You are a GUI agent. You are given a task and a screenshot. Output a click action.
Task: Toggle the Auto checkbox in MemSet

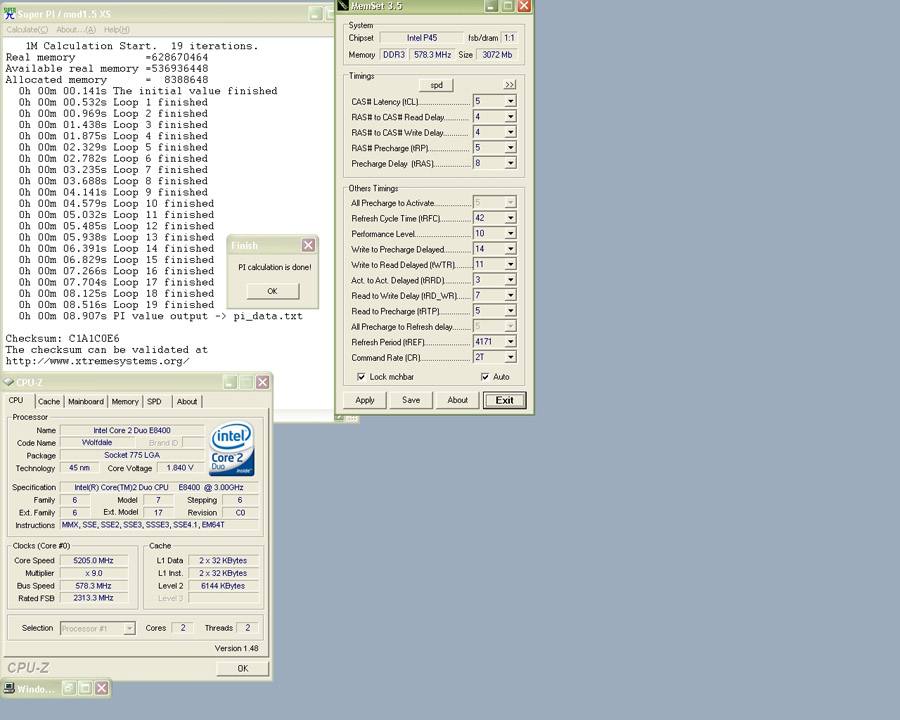(x=485, y=377)
